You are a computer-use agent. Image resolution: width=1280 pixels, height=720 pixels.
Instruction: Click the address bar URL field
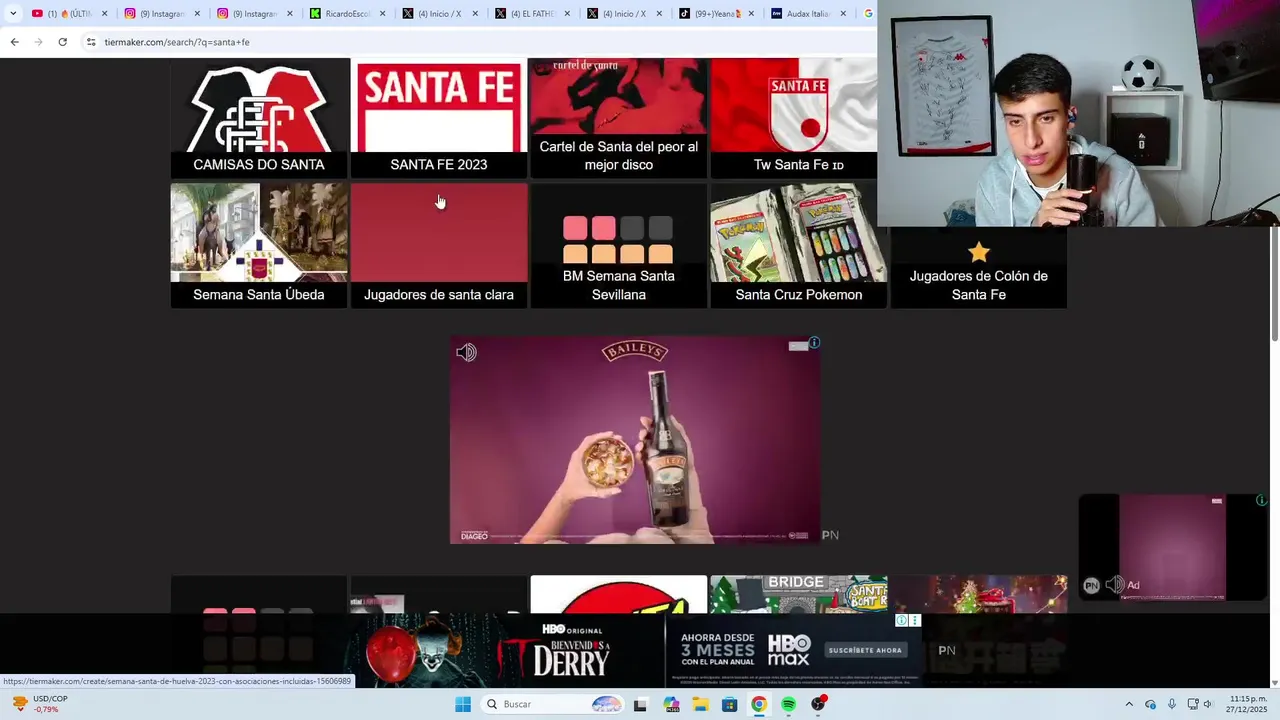(480, 42)
